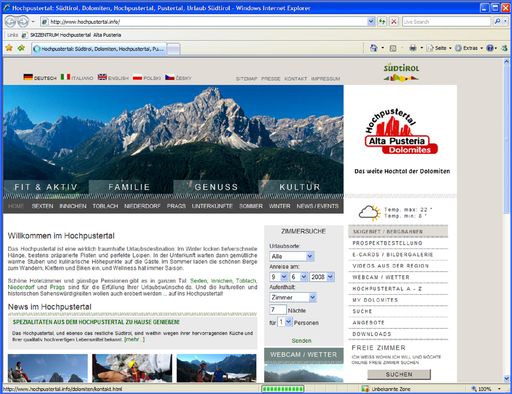Click the Add to Favorites icon
The width and height of the screenshot is (512, 394).
pos(21,48)
